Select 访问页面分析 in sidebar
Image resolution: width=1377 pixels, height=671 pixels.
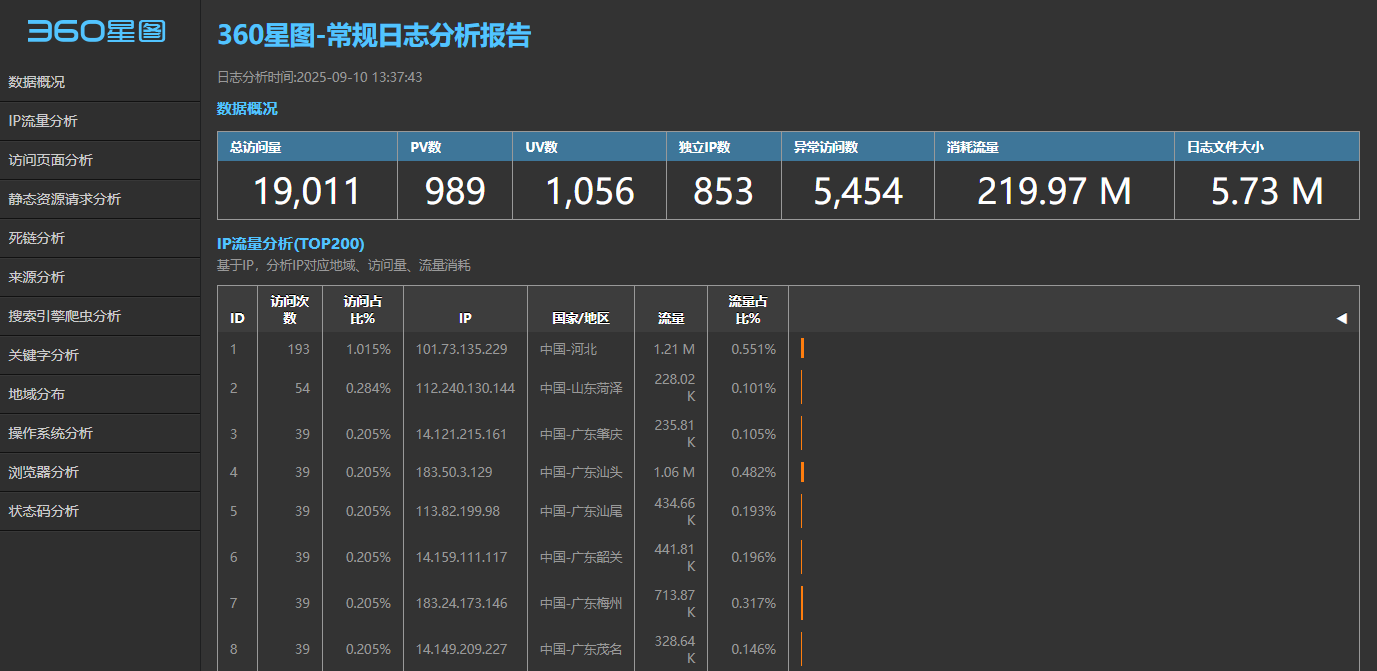click(x=100, y=160)
